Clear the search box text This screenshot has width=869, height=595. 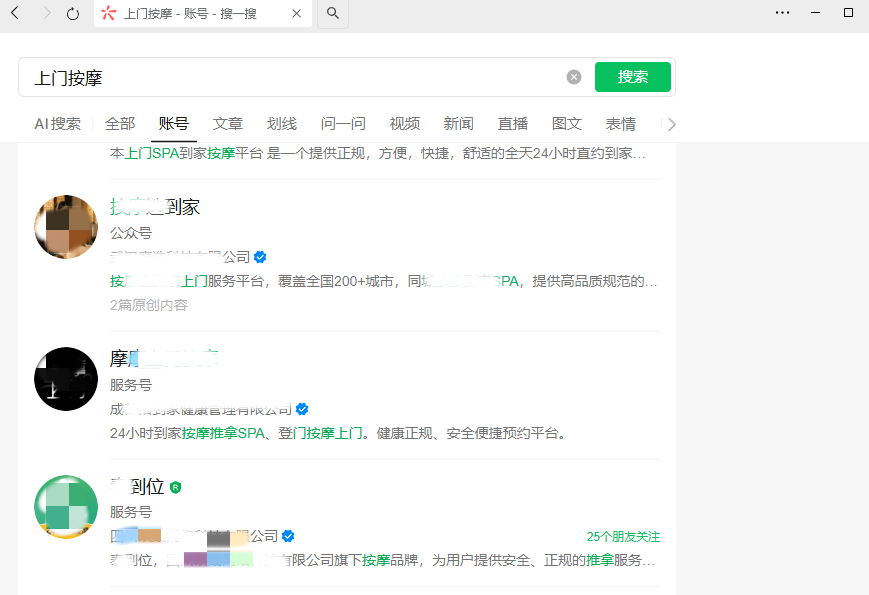(x=574, y=77)
